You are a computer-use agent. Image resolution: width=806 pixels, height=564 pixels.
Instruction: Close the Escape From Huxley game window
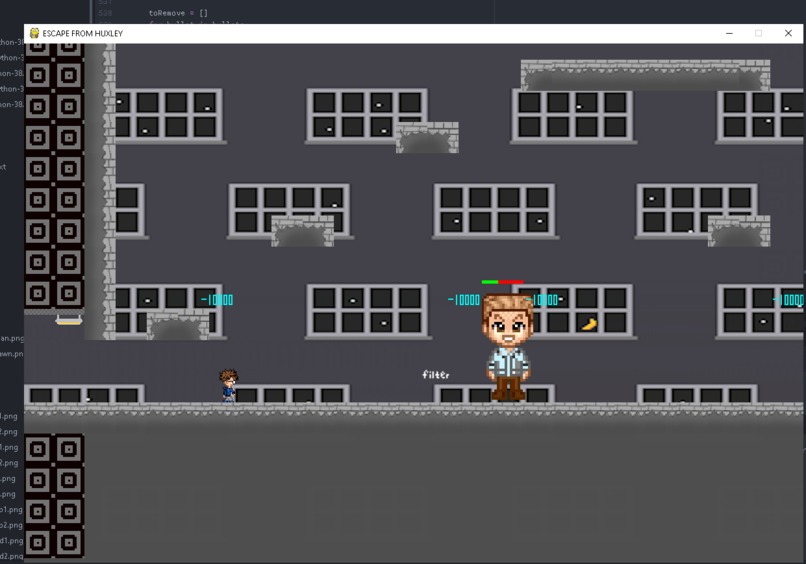click(x=788, y=33)
